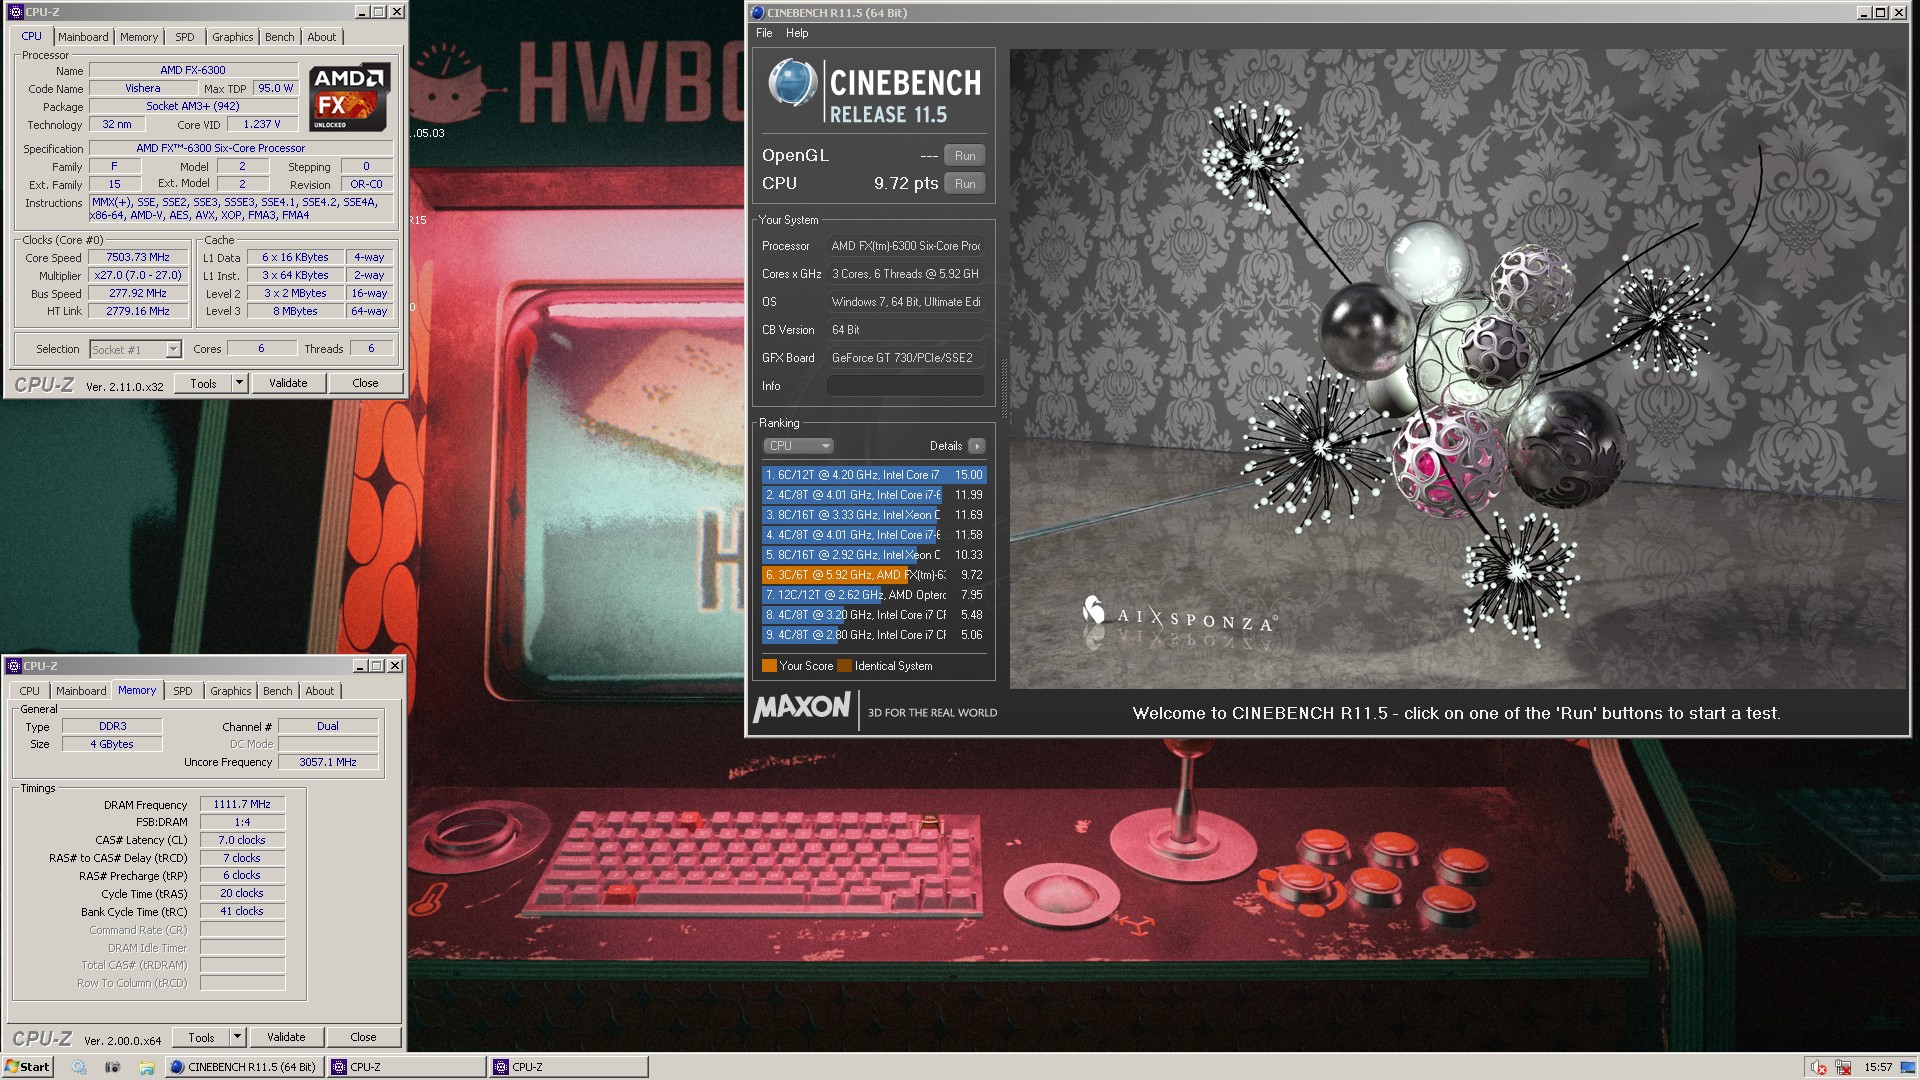Screen dimensions: 1920x1080
Task: Open the About tab in top CPU-Z
Action: (322, 37)
